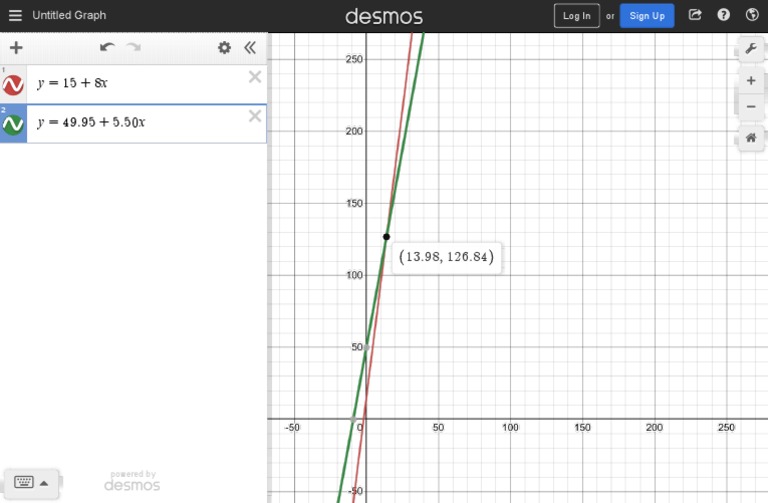
Task: Click the gray x-intercept point on the green line
Action: (353, 419)
